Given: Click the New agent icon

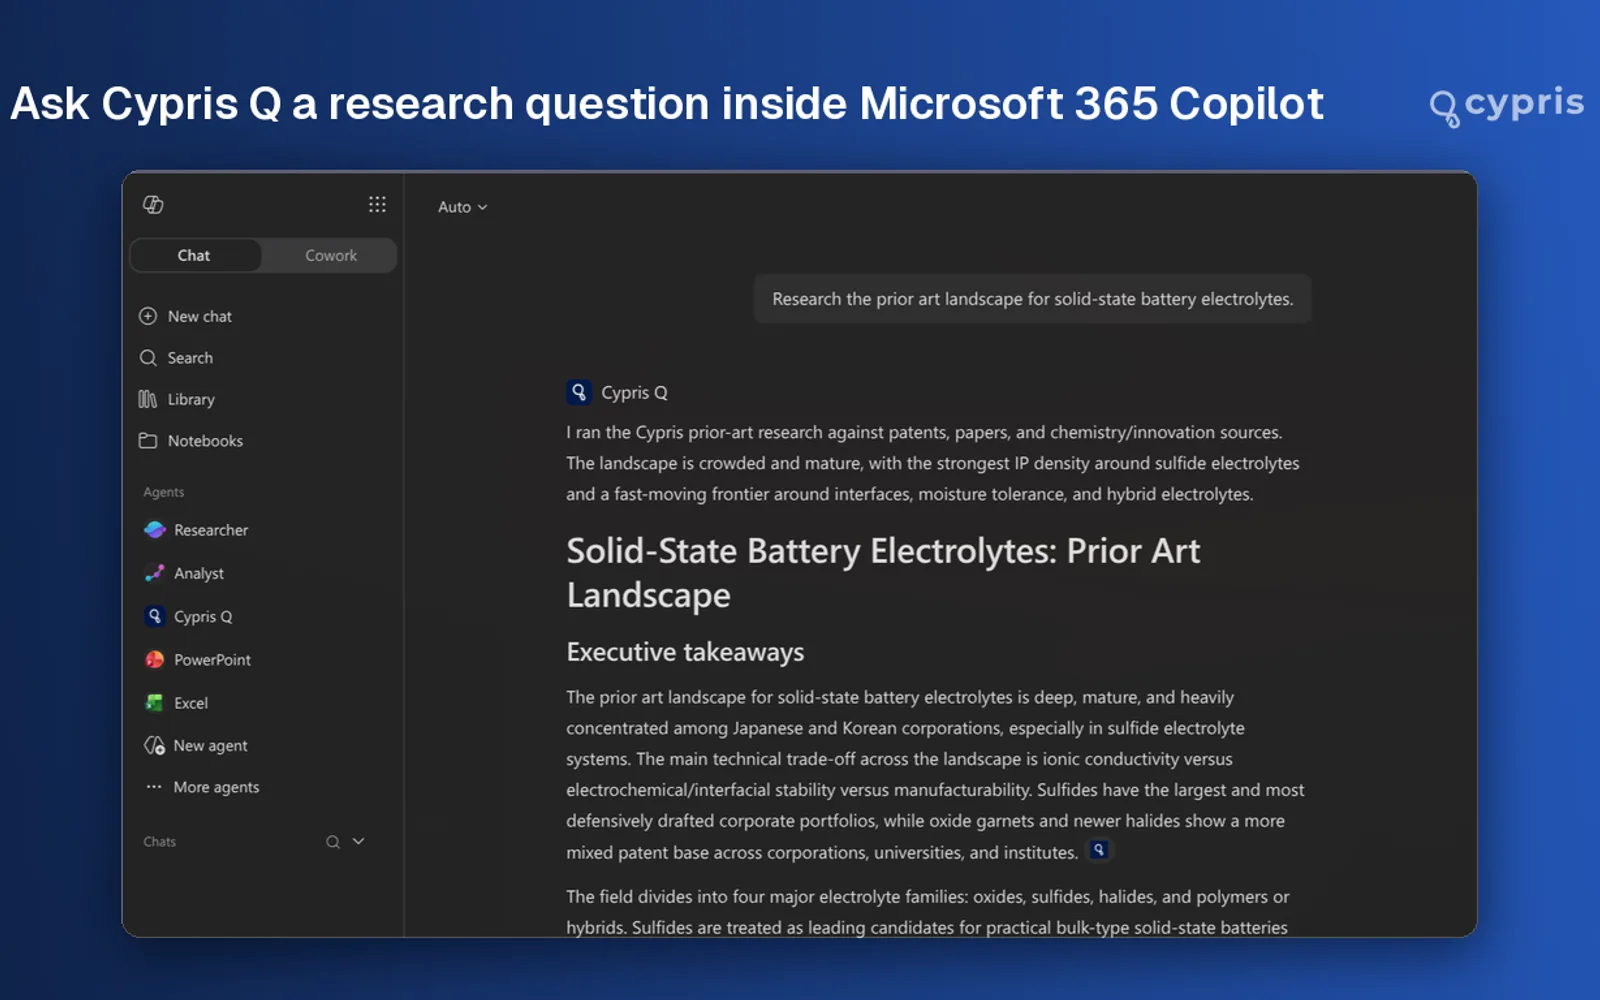Looking at the screenshot, I should click(x=155, y=746).
